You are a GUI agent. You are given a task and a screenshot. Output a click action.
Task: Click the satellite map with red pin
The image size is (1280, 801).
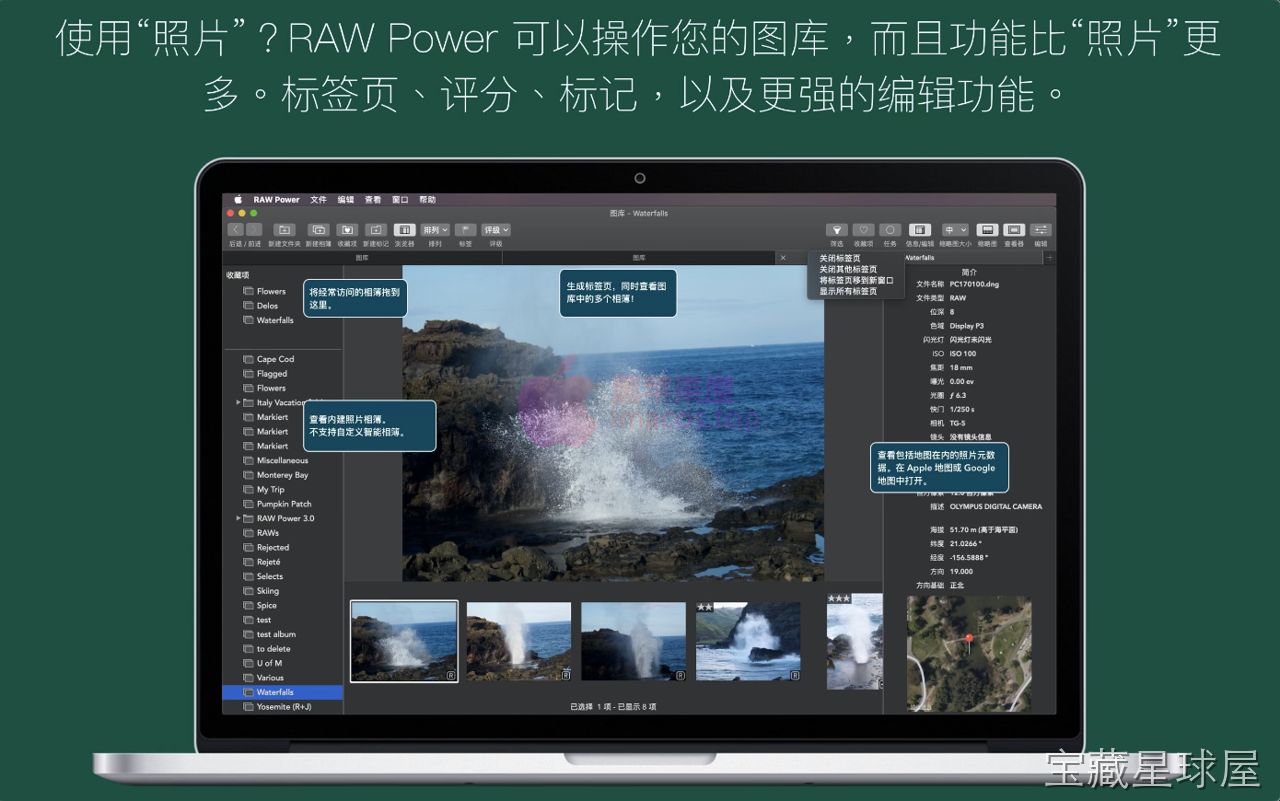pyautogui.click(x=968, y=655)
